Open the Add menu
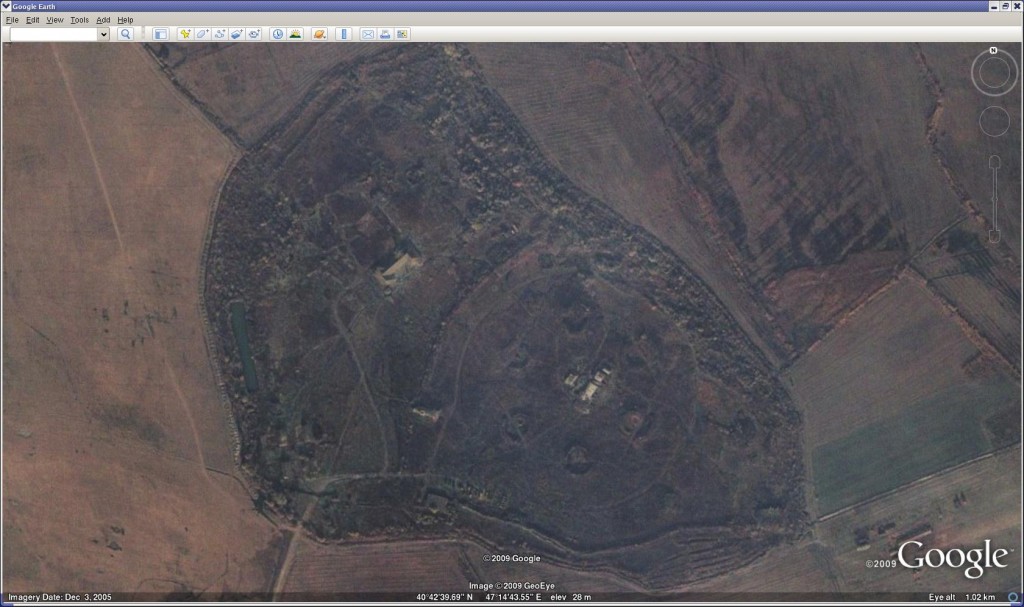The height and width of the screenshot is (607, 1024). pos(103,20)
